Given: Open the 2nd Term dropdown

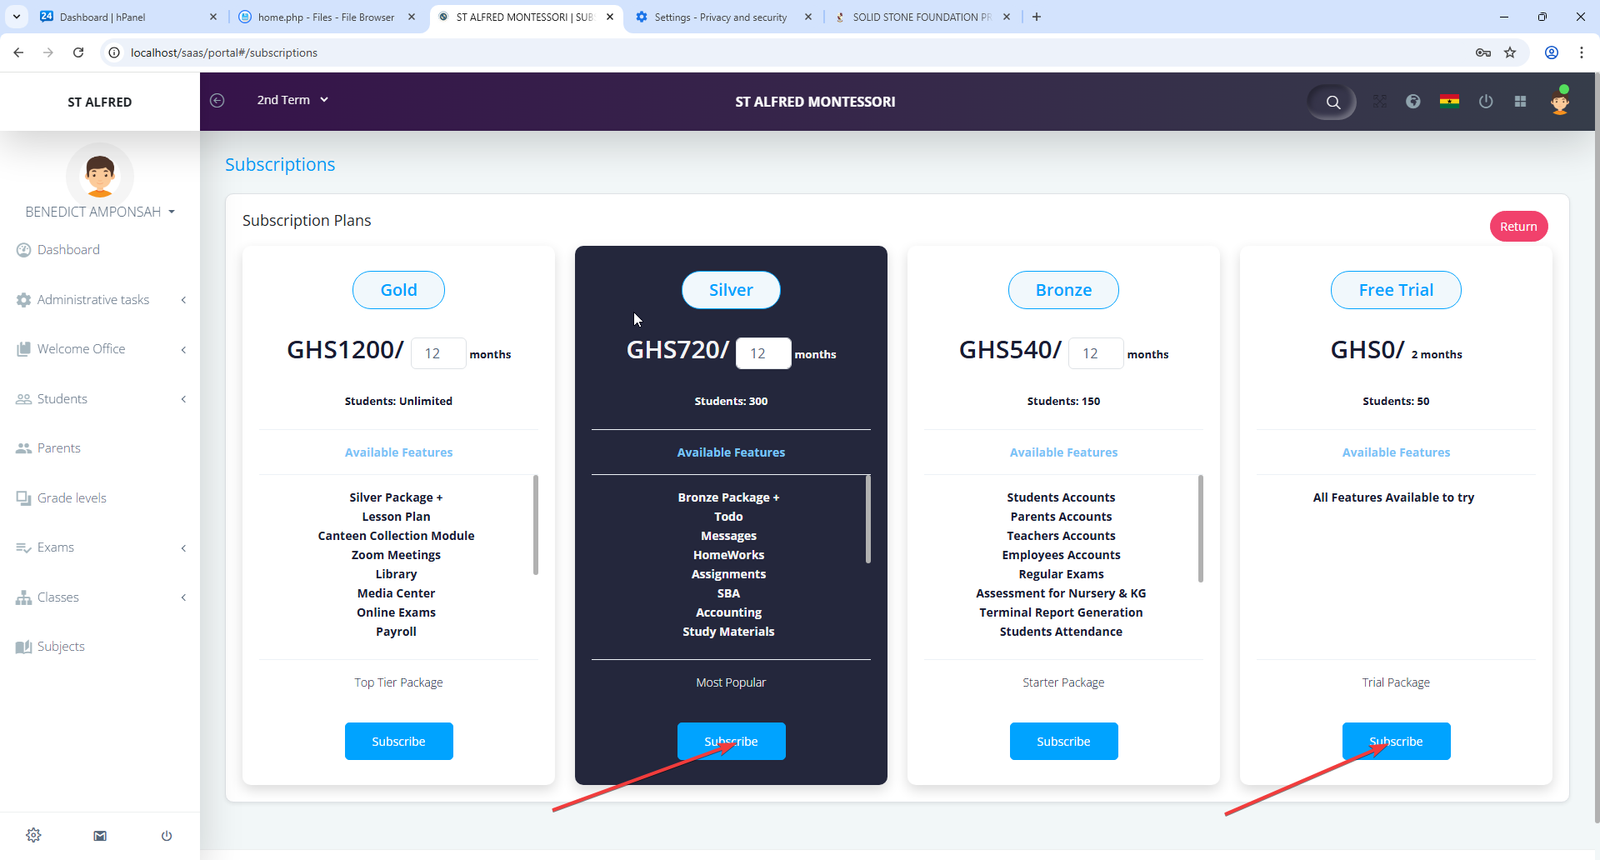Looking at the screenshot, I should pos(292,100).
